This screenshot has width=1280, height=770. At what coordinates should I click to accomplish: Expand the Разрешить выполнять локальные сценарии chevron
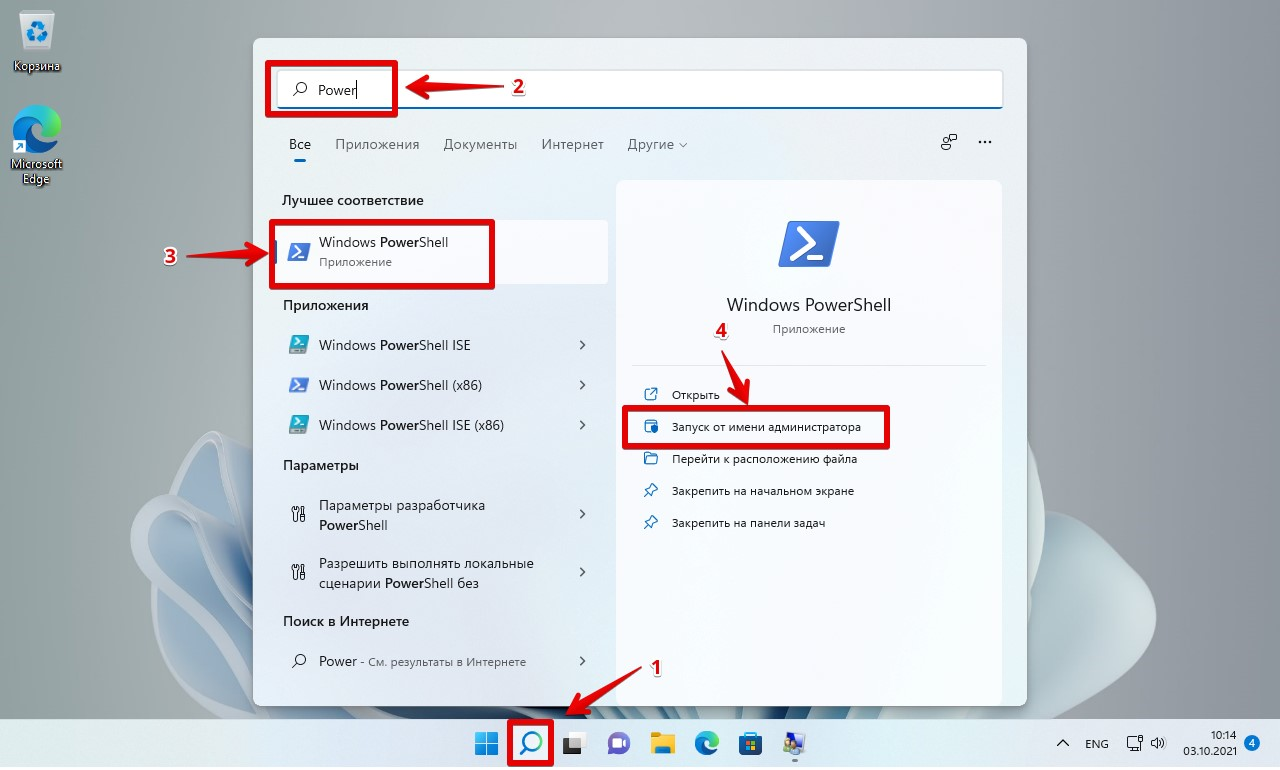[x=582, y=572]
